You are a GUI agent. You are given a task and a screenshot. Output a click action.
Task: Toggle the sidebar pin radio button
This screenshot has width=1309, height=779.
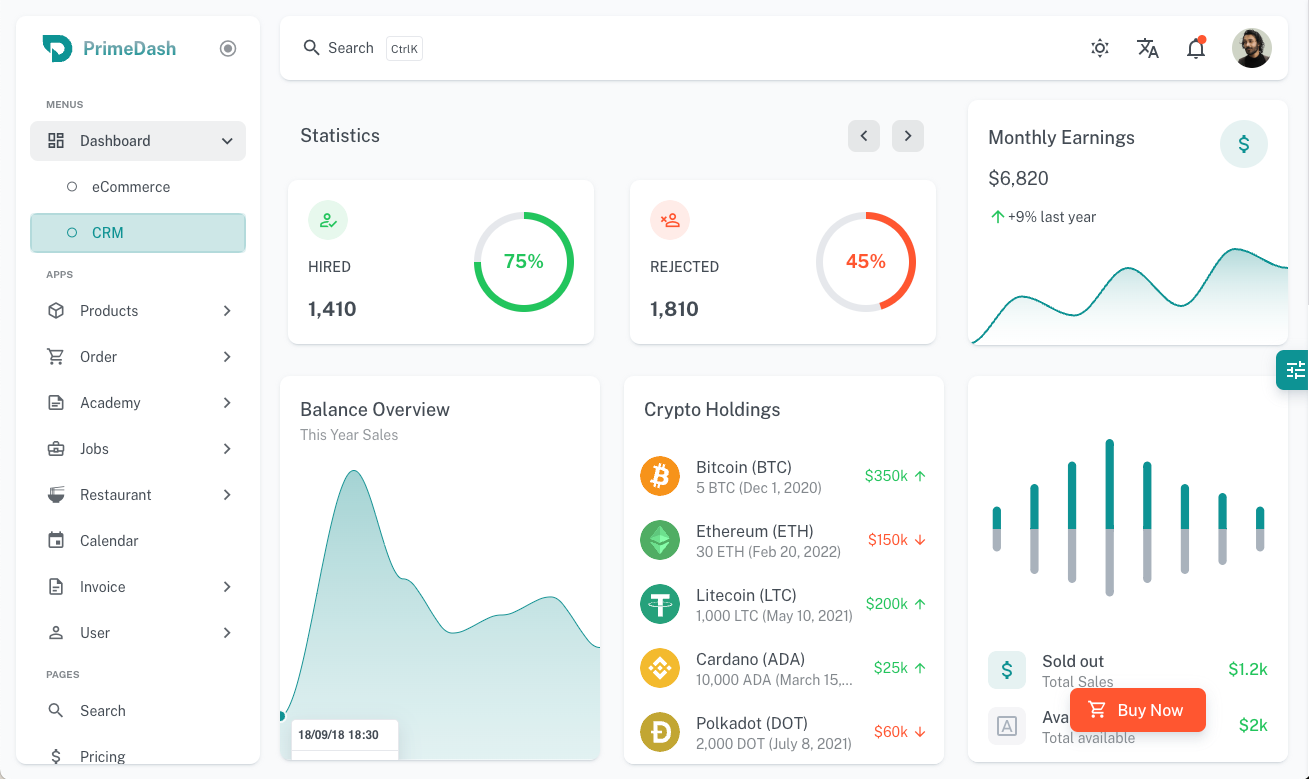click(x=228, y=48)
